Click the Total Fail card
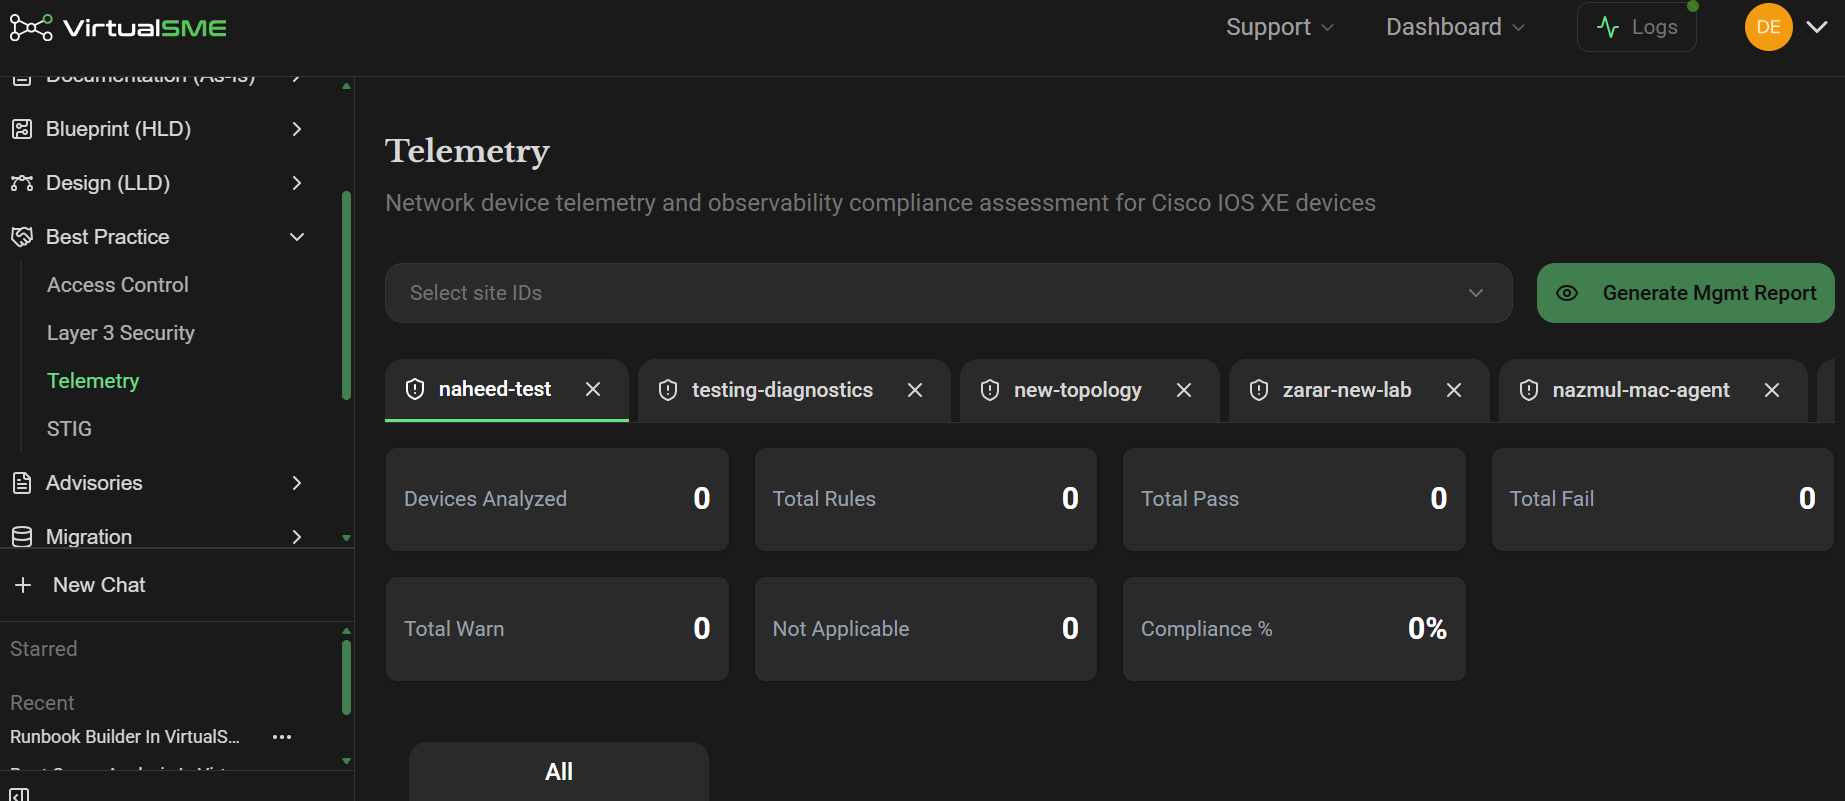Viewport: 1845px width, 801px height. point(1662,499)
